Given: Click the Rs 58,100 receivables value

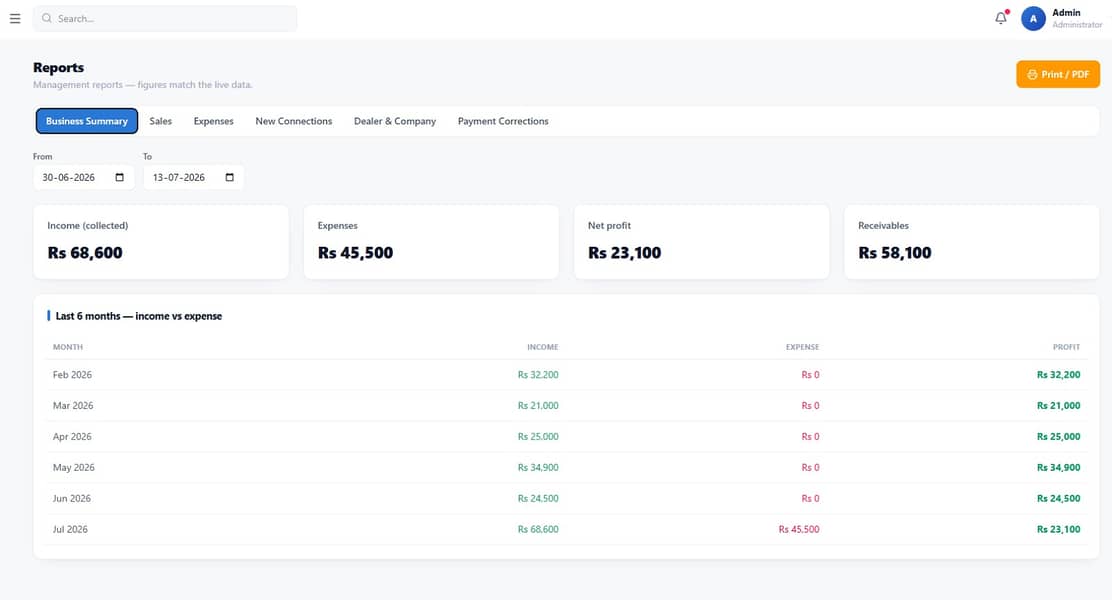Looking at the screenshot, I should pos(895,253).
